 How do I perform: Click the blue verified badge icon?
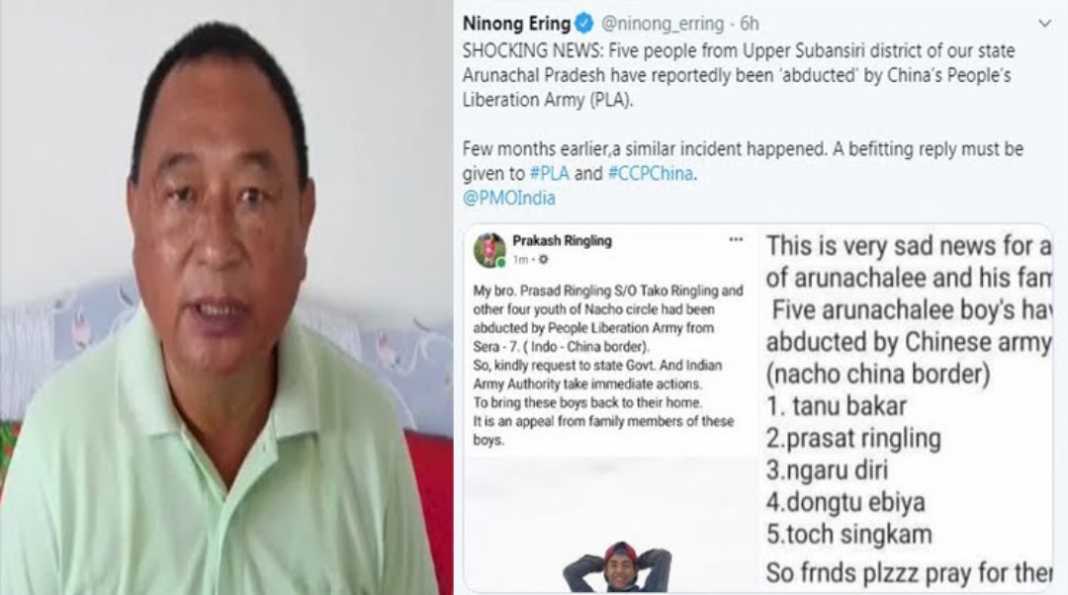[x=584, y=24]
